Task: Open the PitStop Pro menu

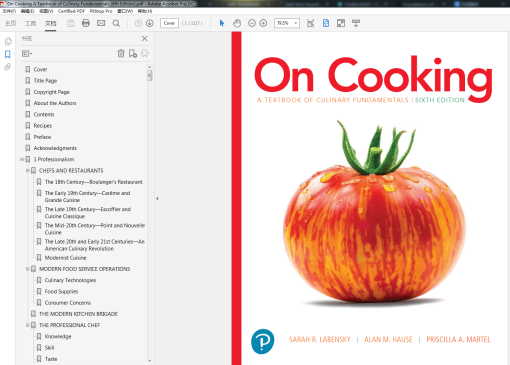Action: [x=101, y=11]
